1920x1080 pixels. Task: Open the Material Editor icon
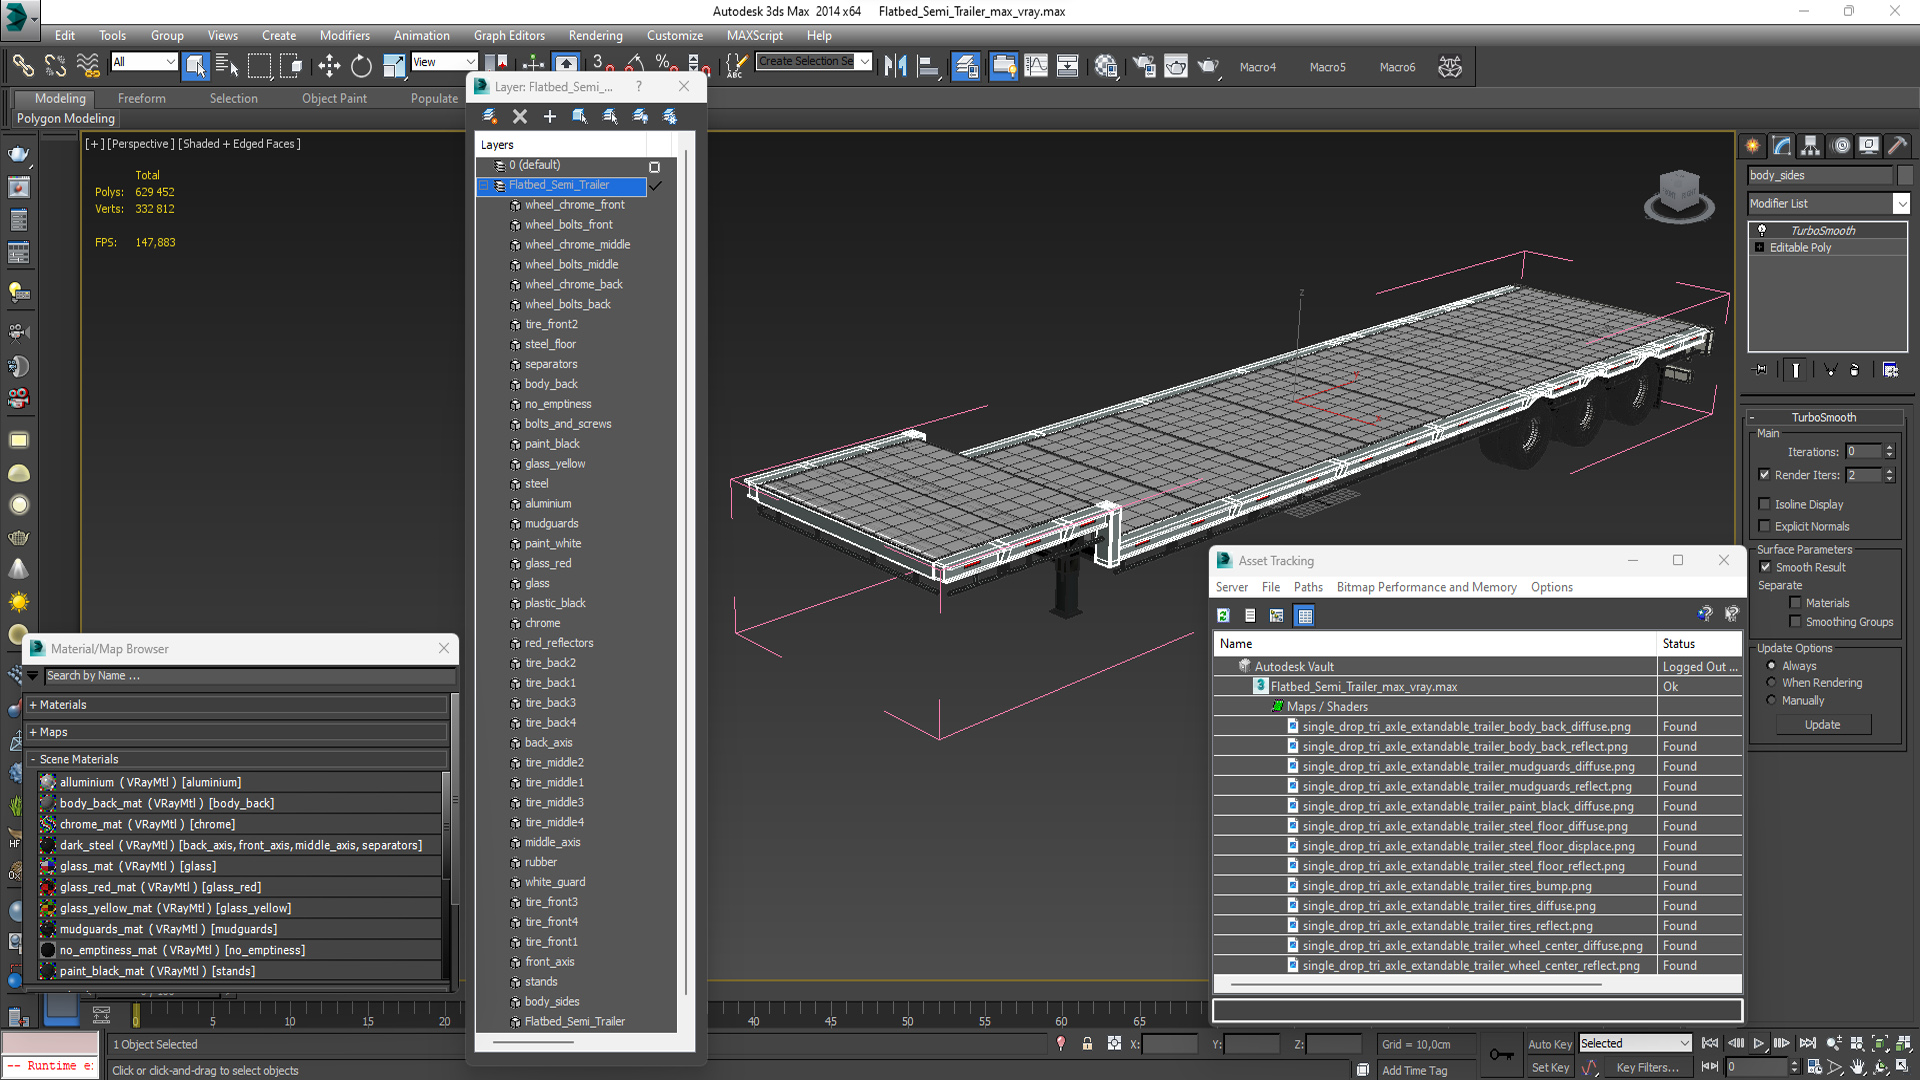pyautogui.click(x=1106, y=66)
